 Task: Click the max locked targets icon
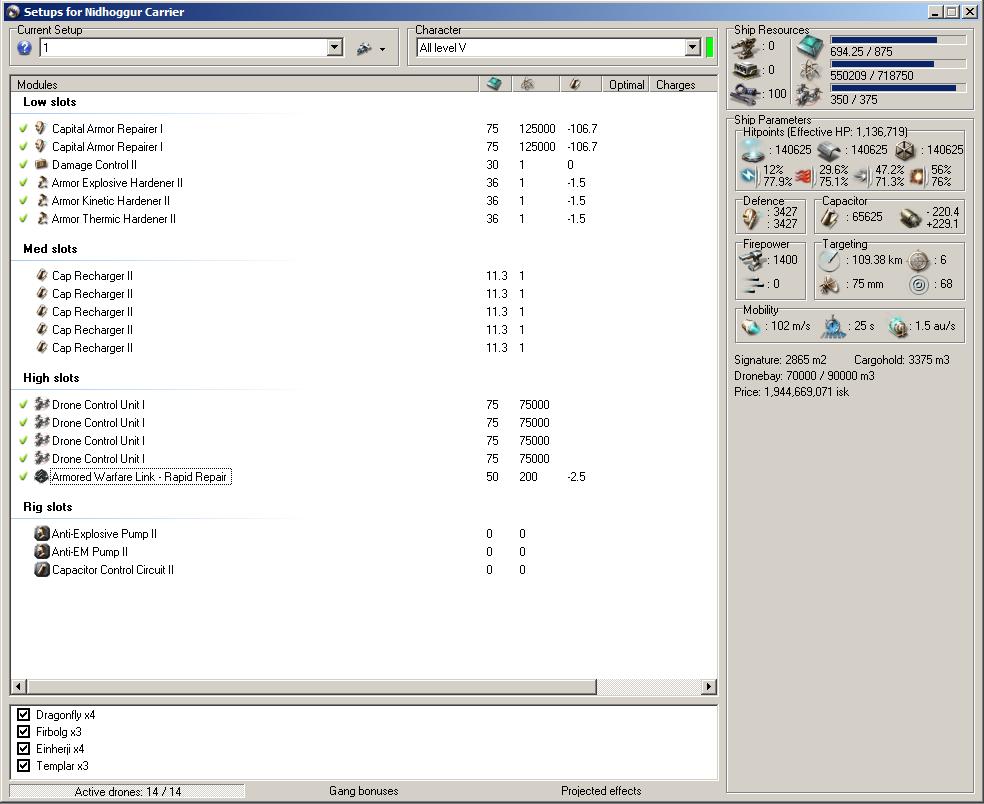[x=919, y=260]
